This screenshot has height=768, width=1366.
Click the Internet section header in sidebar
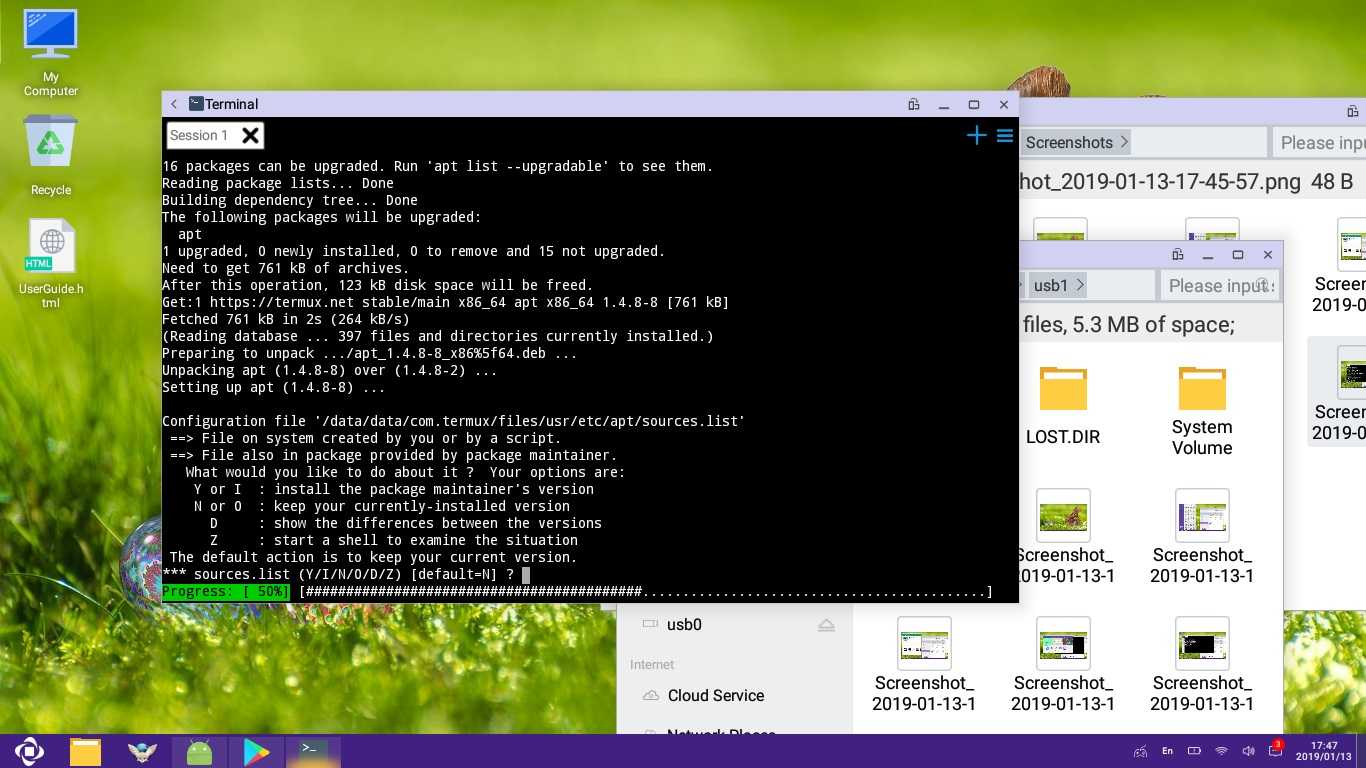coord(652,664)
